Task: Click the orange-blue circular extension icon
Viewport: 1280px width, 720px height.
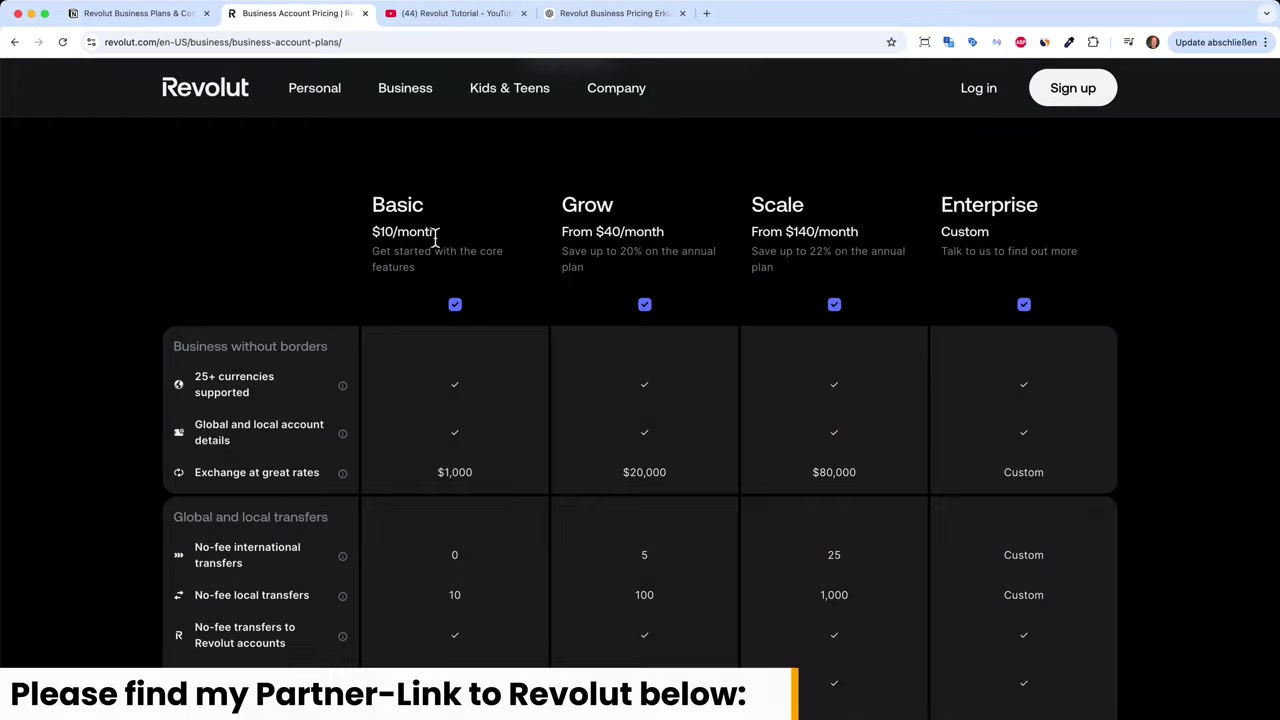Action: [x=1044, y=42]
